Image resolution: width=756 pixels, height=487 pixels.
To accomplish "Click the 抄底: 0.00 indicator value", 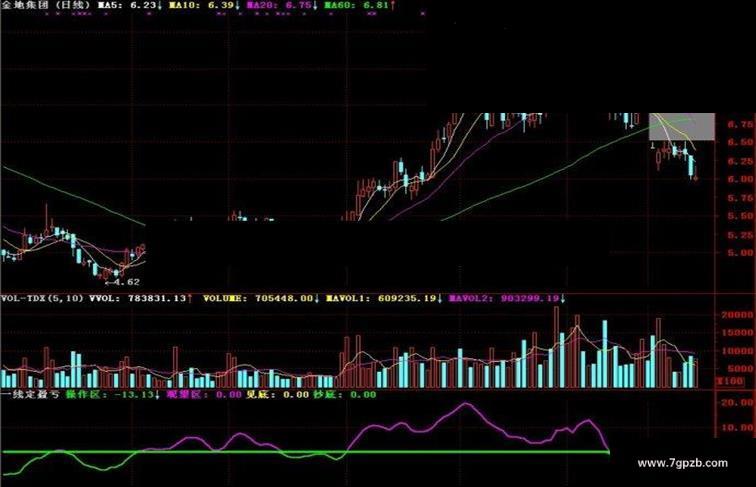I will (345, 395).
